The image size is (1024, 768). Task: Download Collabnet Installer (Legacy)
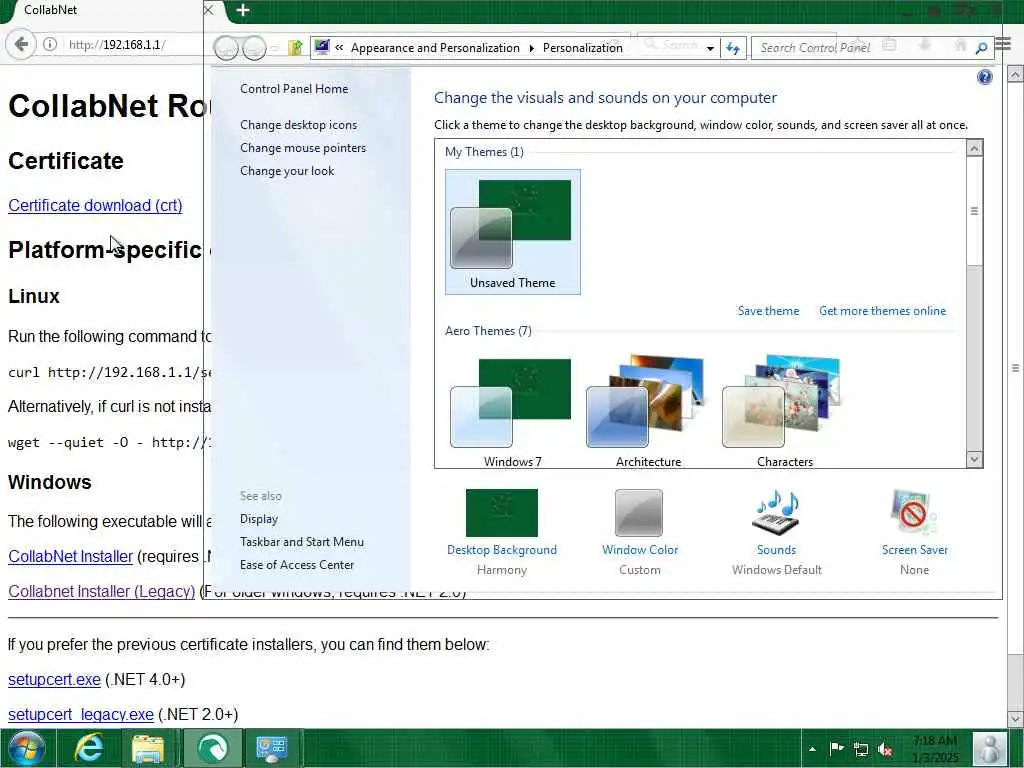[x=101, y=591]
